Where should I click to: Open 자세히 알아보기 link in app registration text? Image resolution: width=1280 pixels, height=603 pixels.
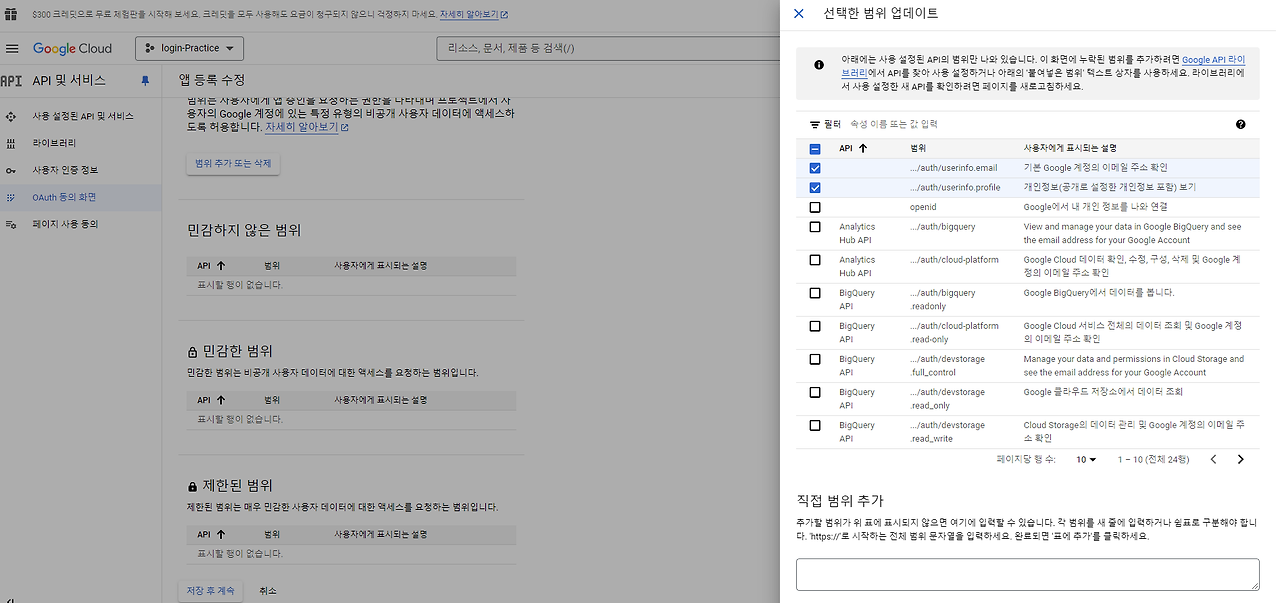[307, 127]
